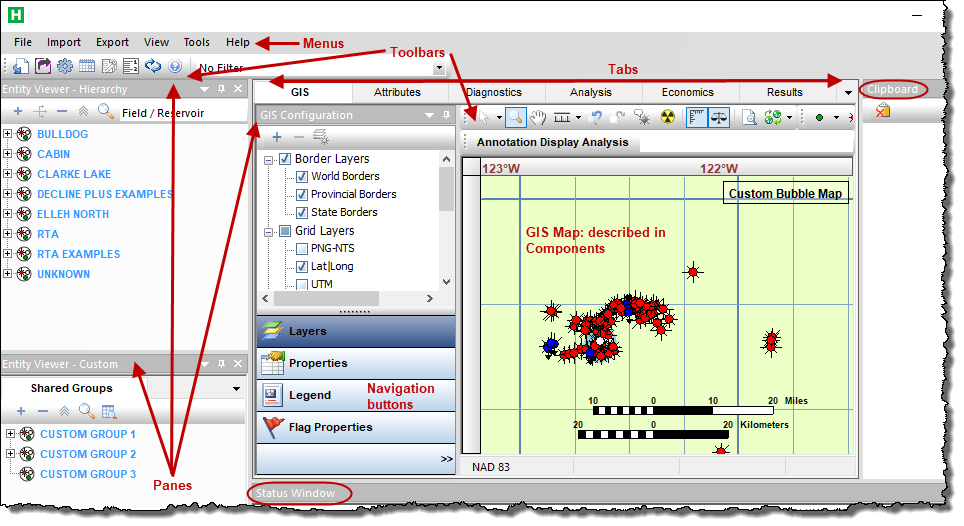Pin the Entity Viewer - Hierarchy pane
This screenshot has height=526, width=964.
tap(221, 89)
